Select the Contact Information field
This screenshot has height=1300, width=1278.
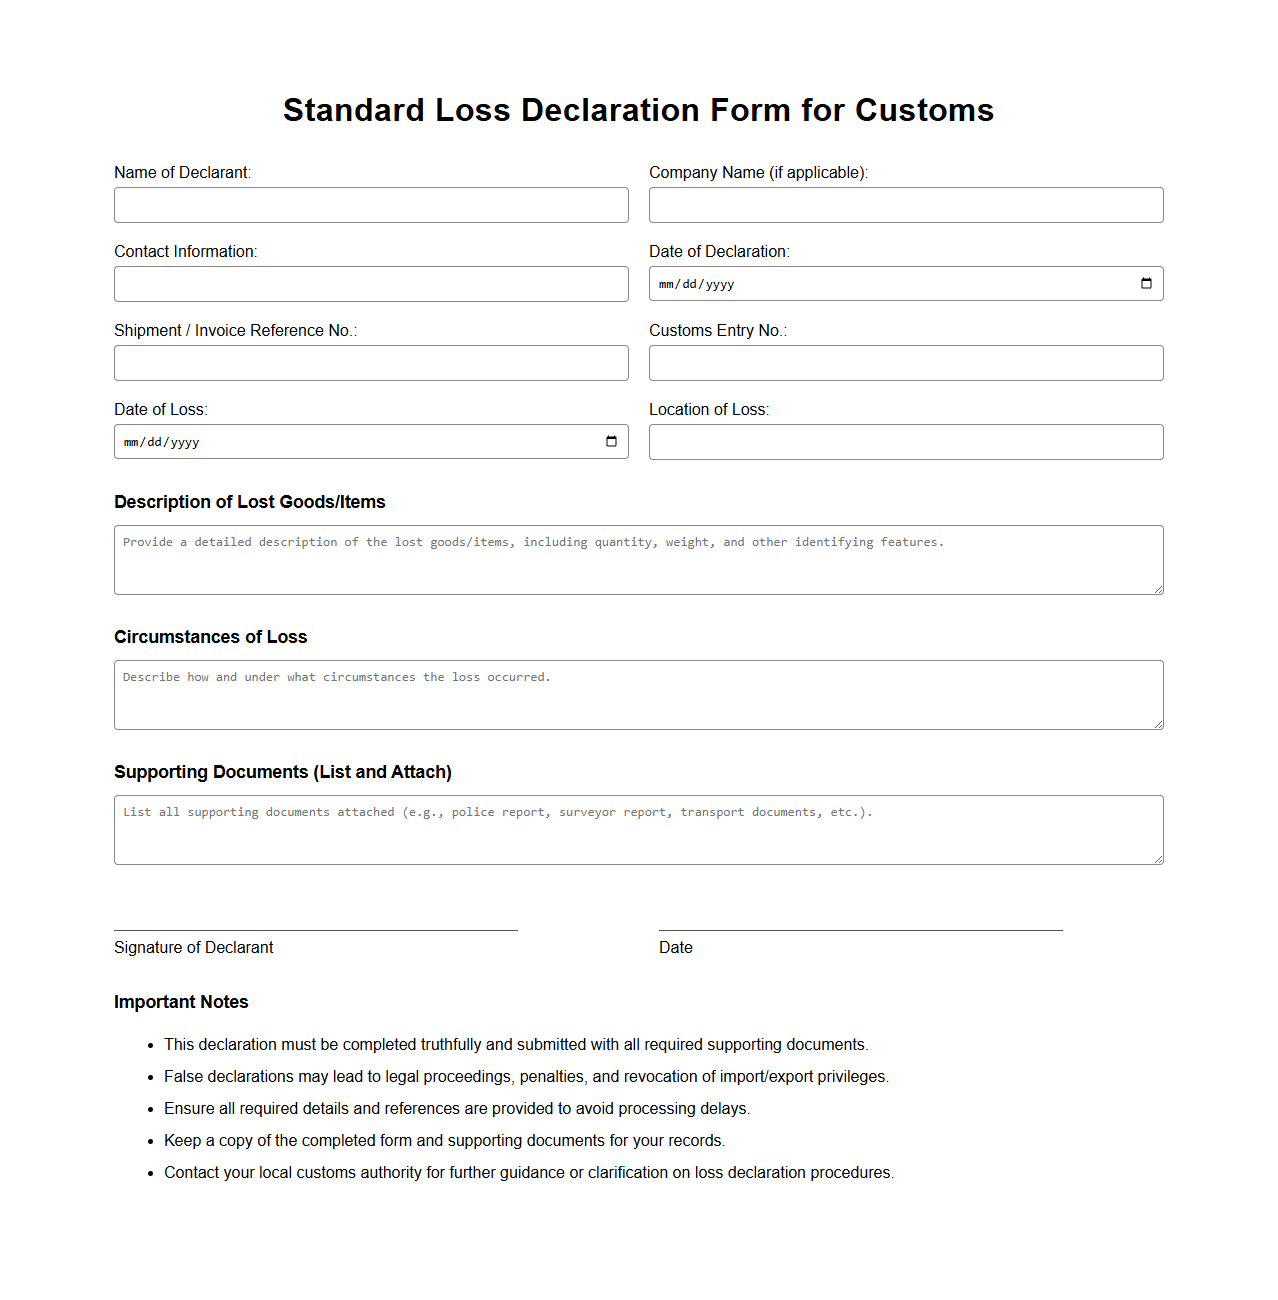(x=371, y=284)
